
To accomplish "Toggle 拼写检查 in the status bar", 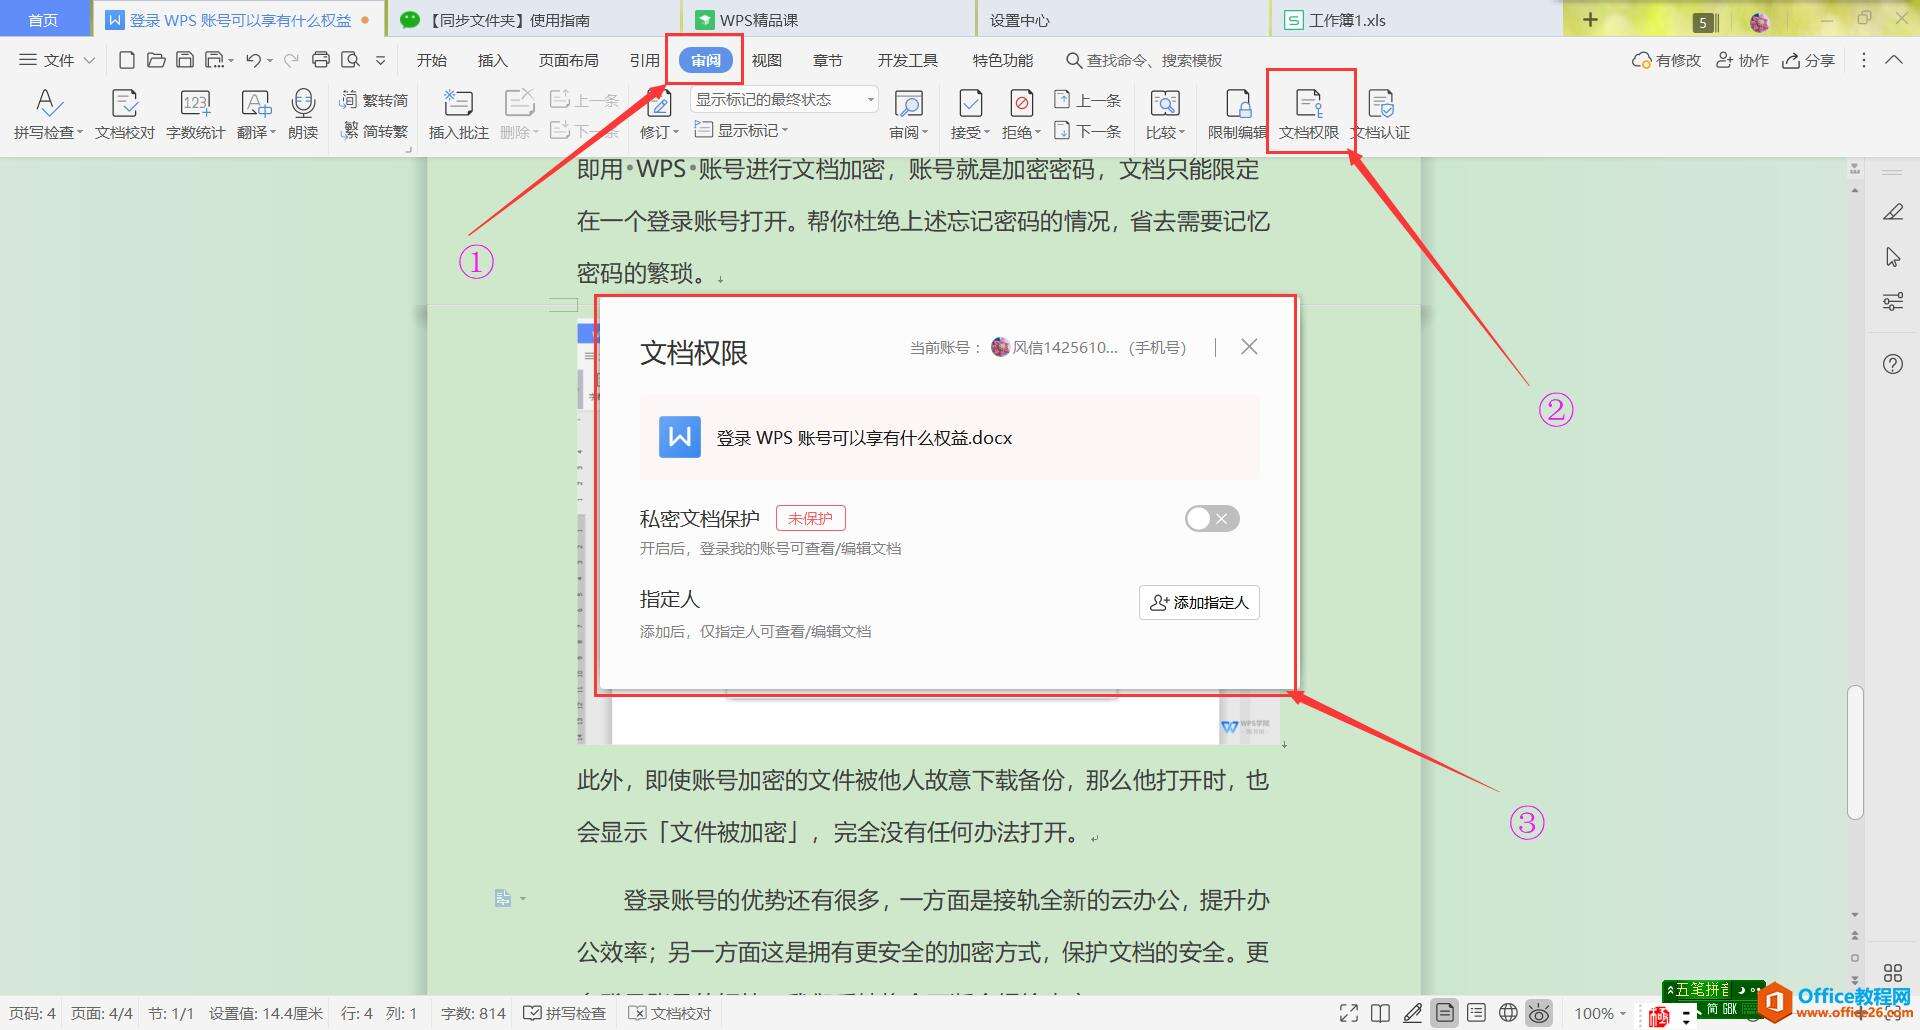I will pos(565,1013).
